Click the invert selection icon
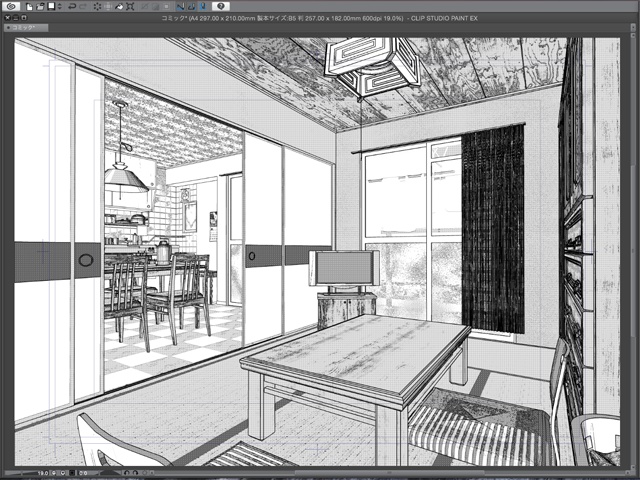 point(155,7)
